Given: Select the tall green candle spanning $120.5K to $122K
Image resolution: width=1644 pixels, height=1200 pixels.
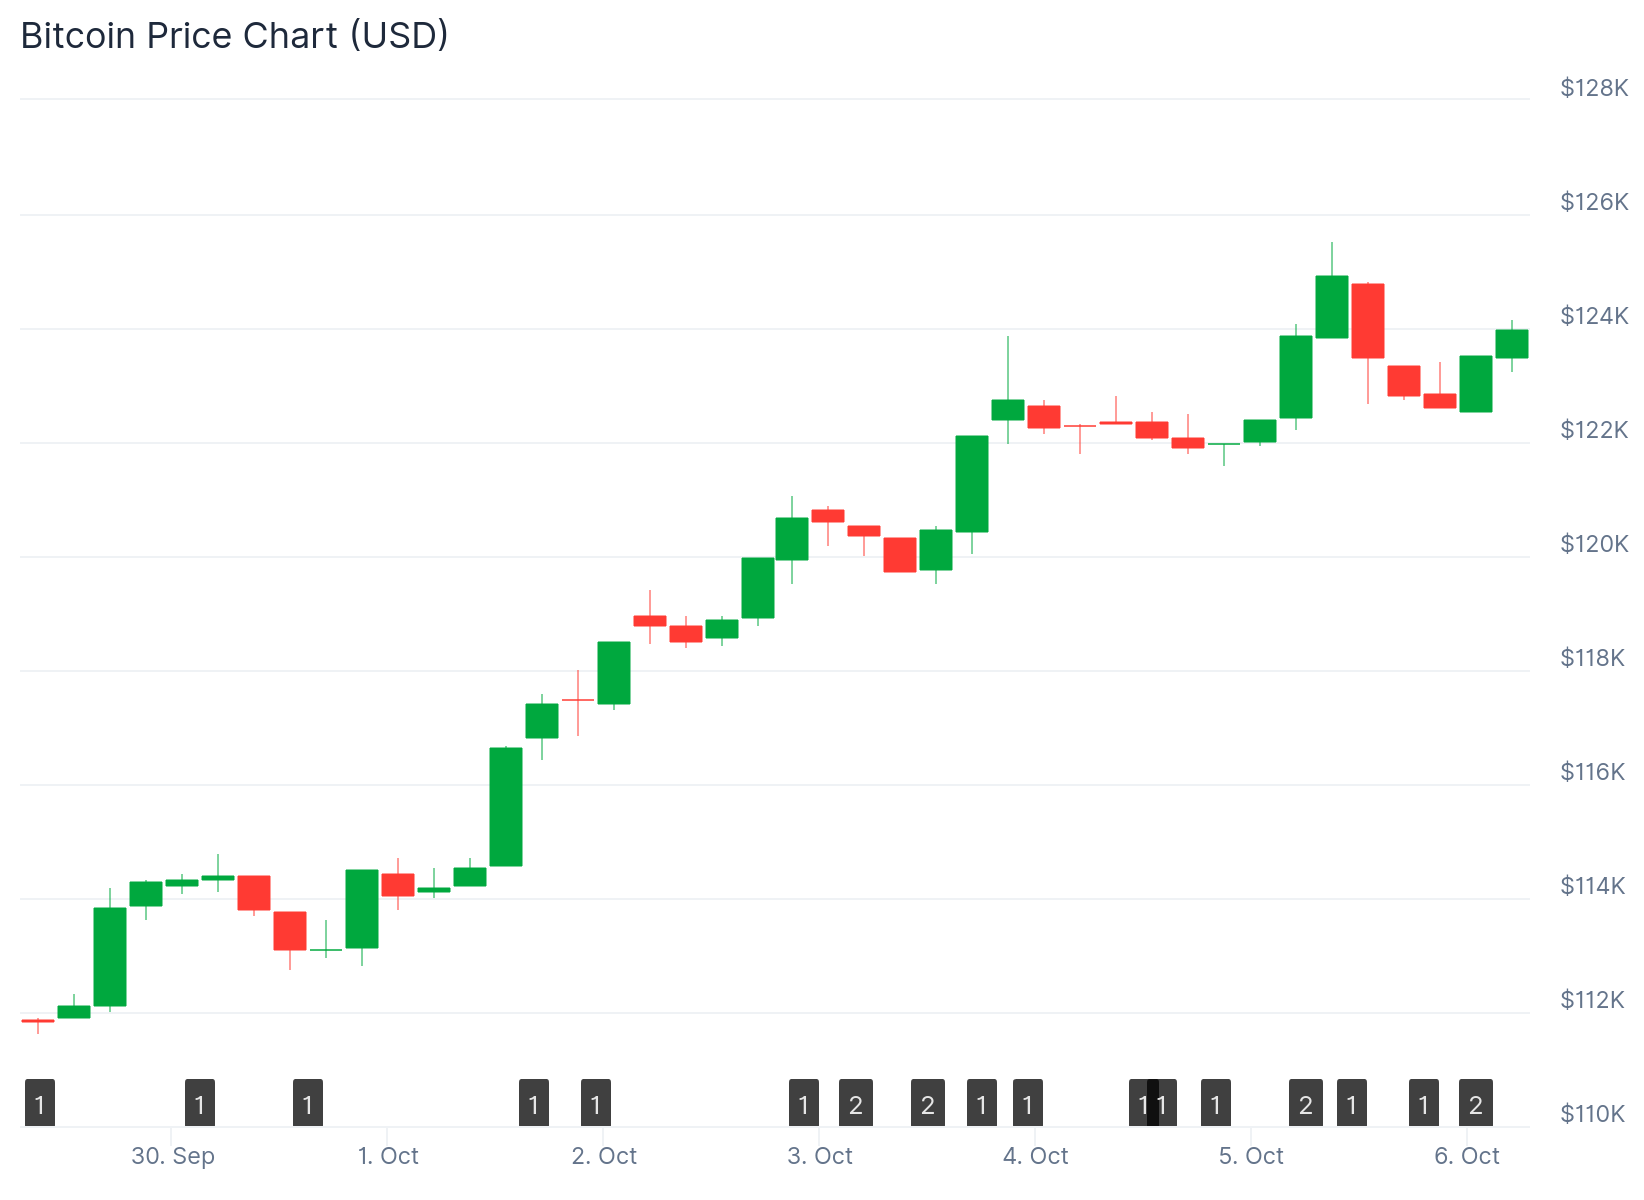Looking at the screenshot, I should coord(972,483).
